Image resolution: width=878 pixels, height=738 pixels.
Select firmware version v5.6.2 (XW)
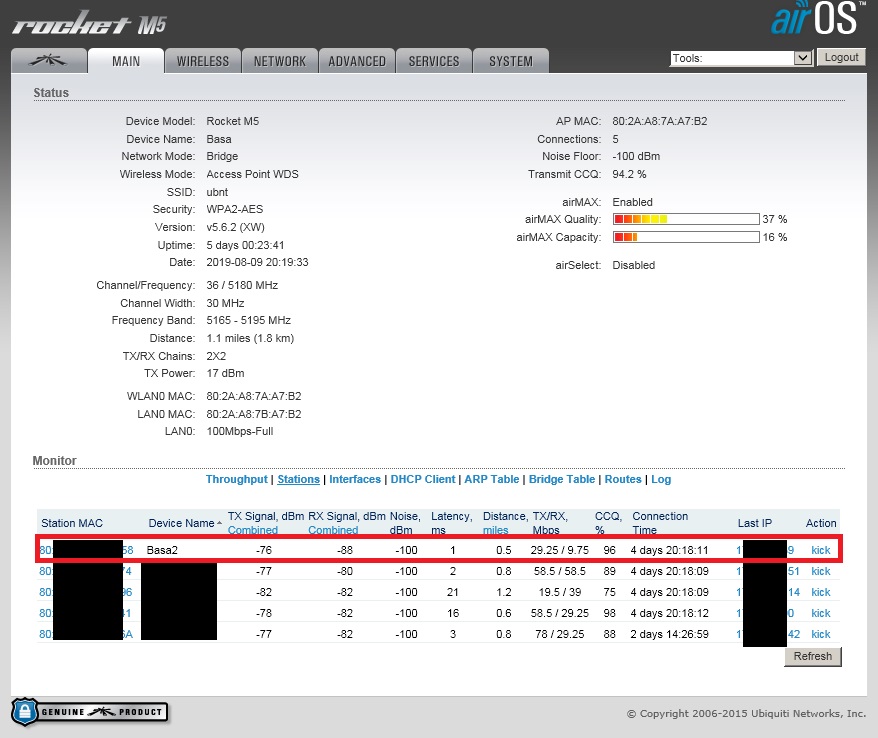pos(235,227)
